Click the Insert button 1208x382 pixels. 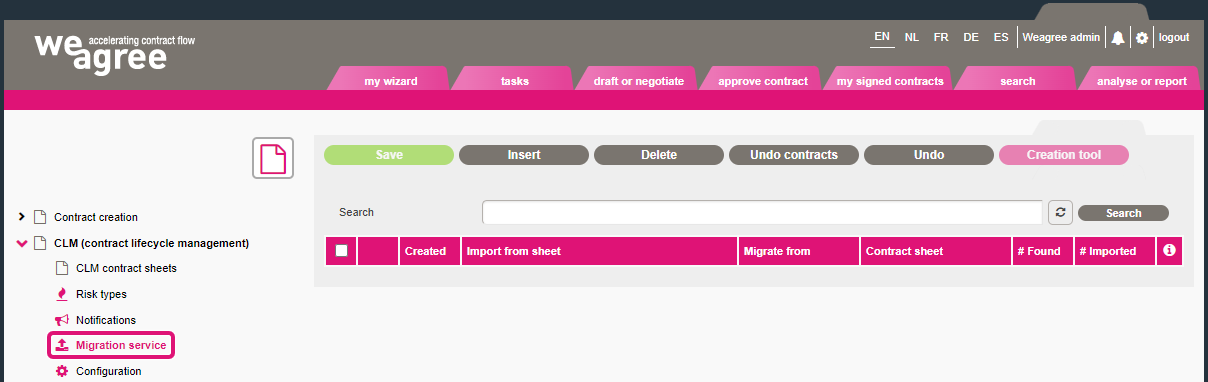tap(524, 155)
